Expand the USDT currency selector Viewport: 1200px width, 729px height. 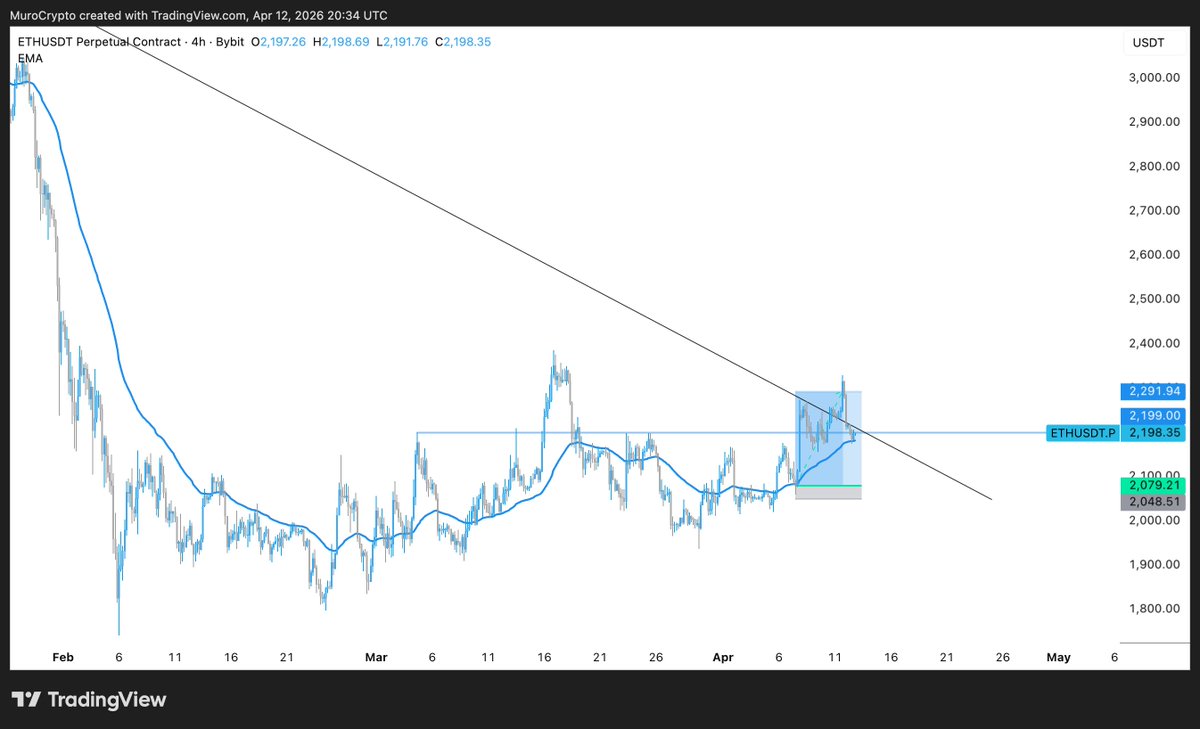pyautogui.click(x=1148, y=42)
